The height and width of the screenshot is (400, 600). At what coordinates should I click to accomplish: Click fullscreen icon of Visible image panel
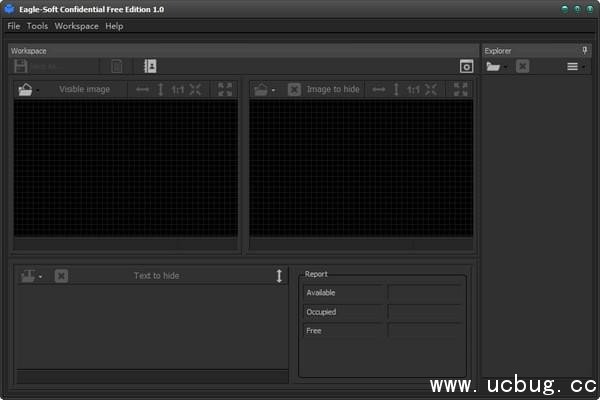[x=225, y=90]
